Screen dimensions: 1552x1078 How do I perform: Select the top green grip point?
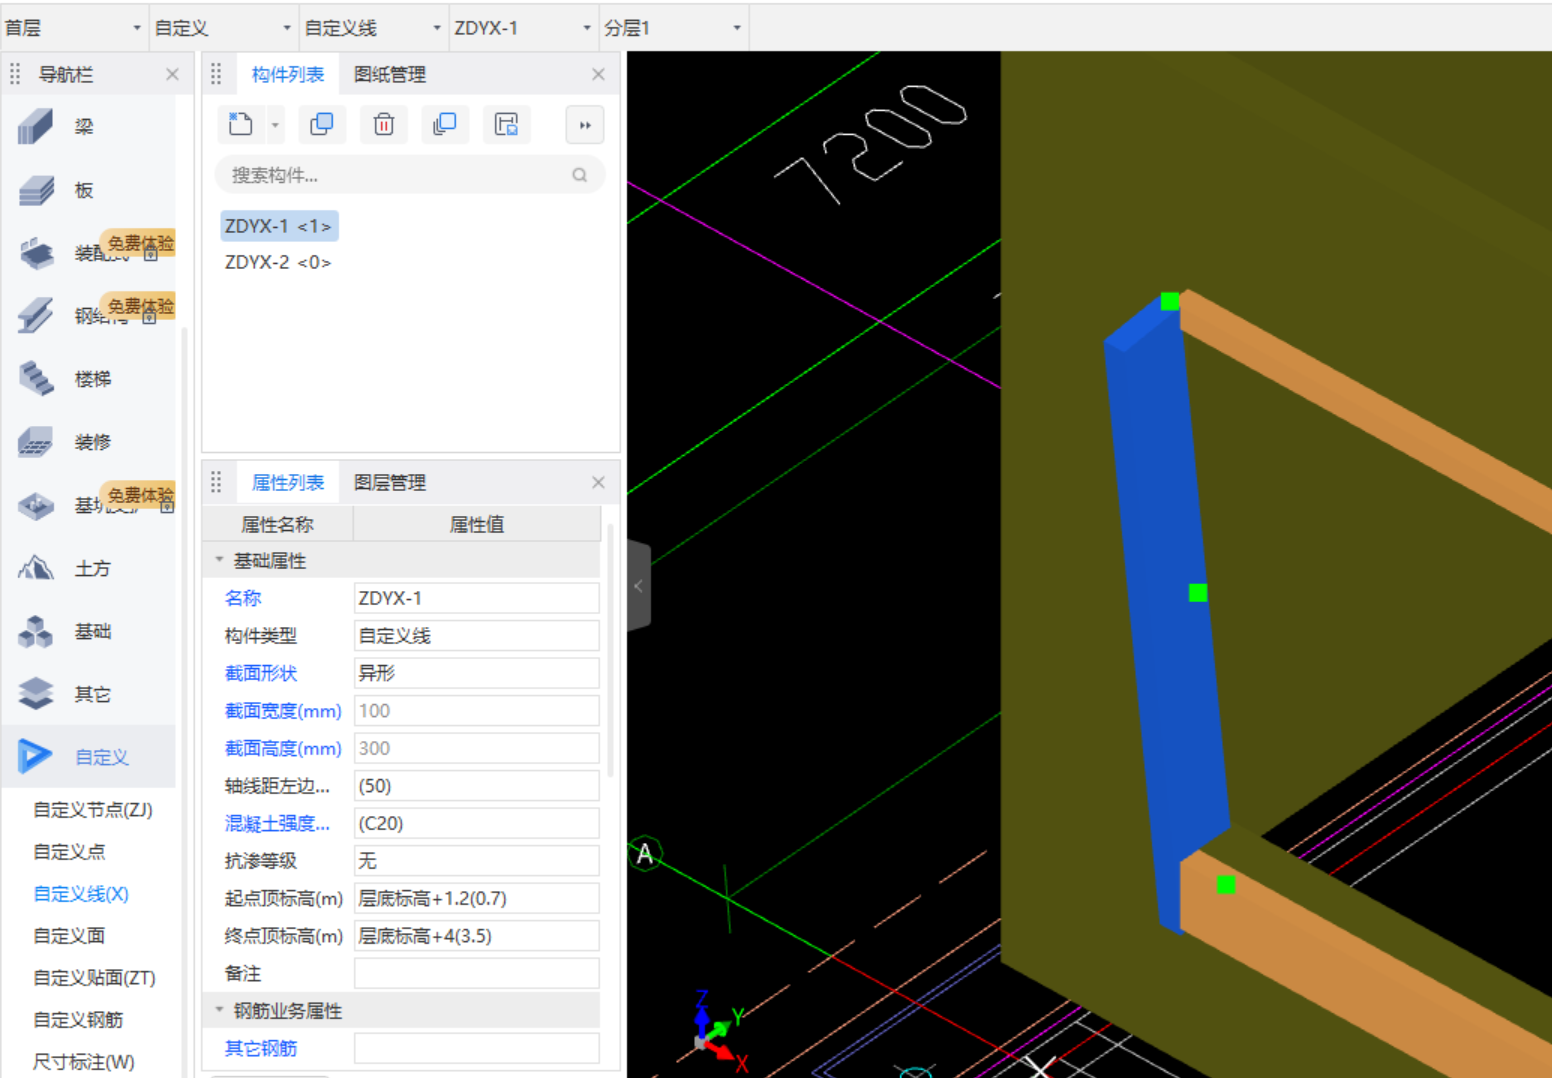[x=1170, y=301]
